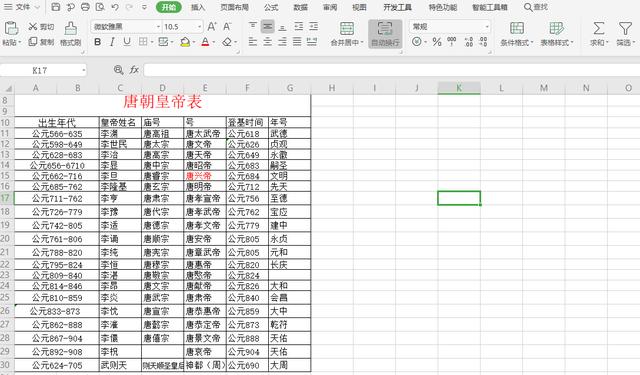Click the Redo arrow icon
640x375 pixels.
tap(129, 7)
